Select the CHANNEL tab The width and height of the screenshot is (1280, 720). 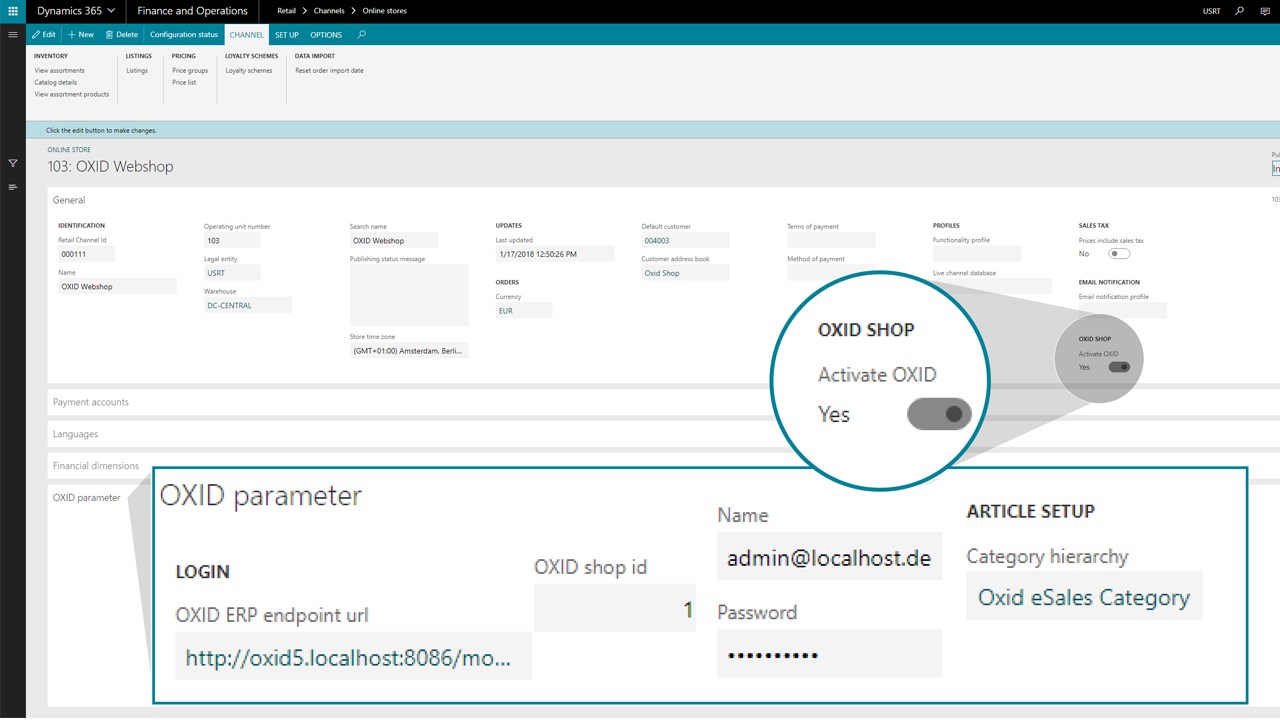tap(247, 34)
